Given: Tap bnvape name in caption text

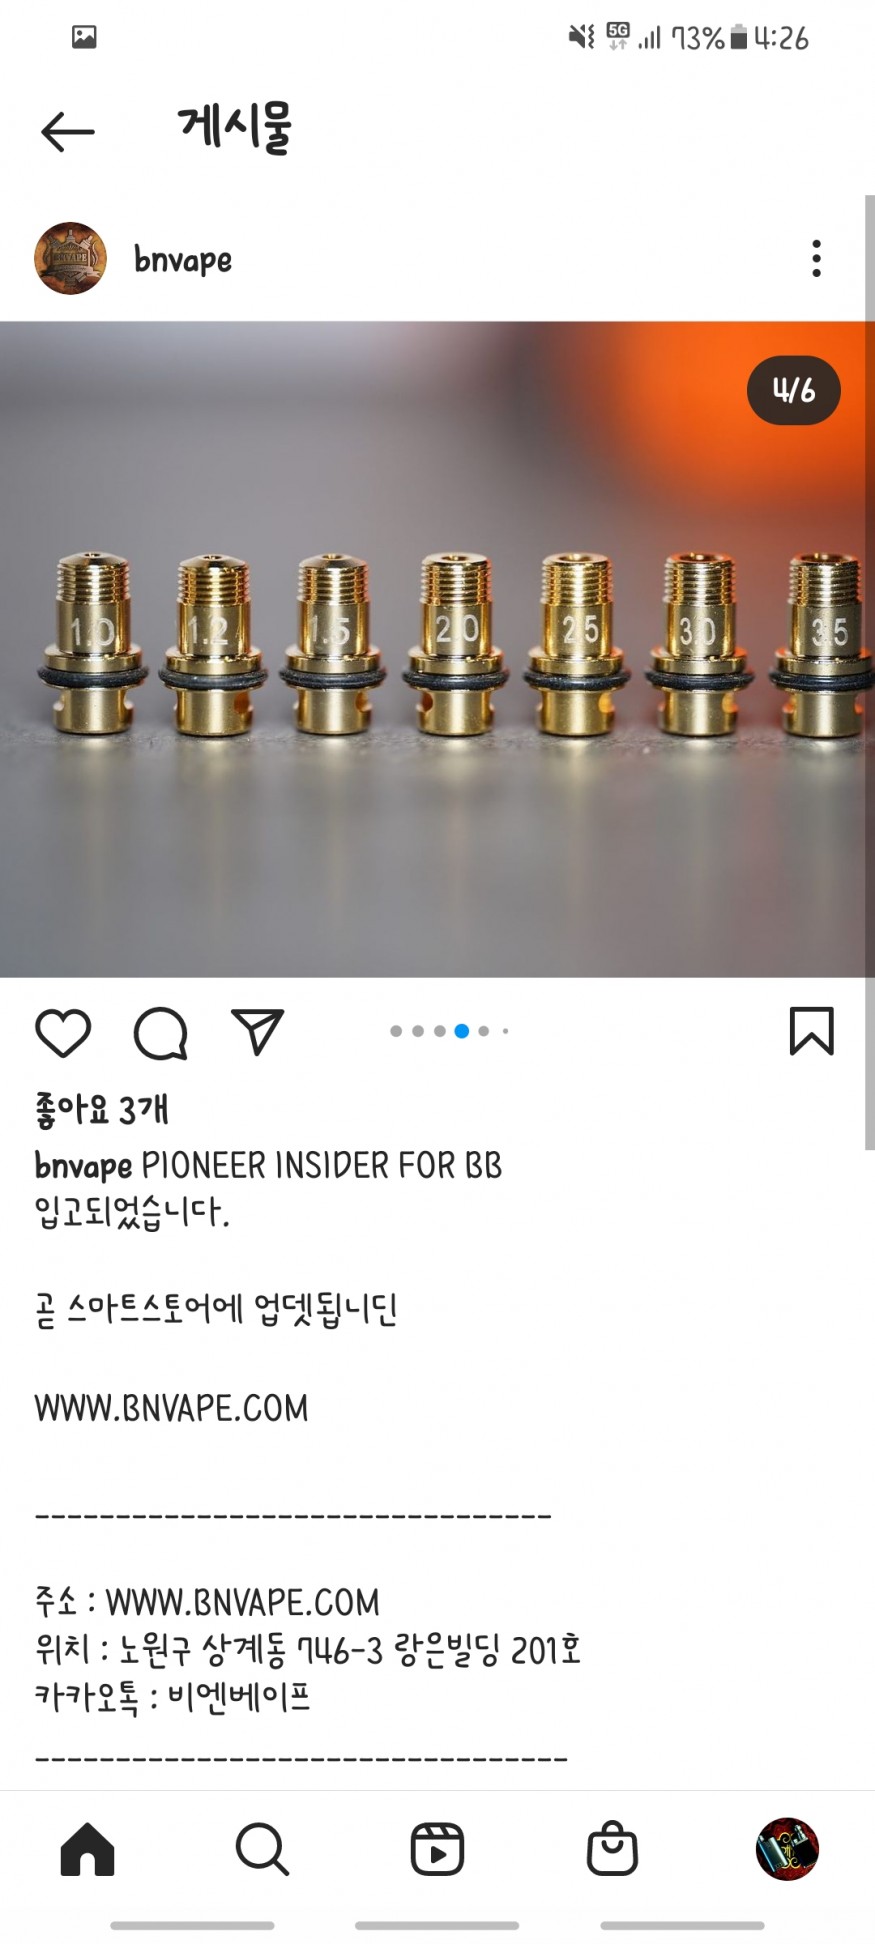Looking at the screenshot, I should [x=83, y=1166].
